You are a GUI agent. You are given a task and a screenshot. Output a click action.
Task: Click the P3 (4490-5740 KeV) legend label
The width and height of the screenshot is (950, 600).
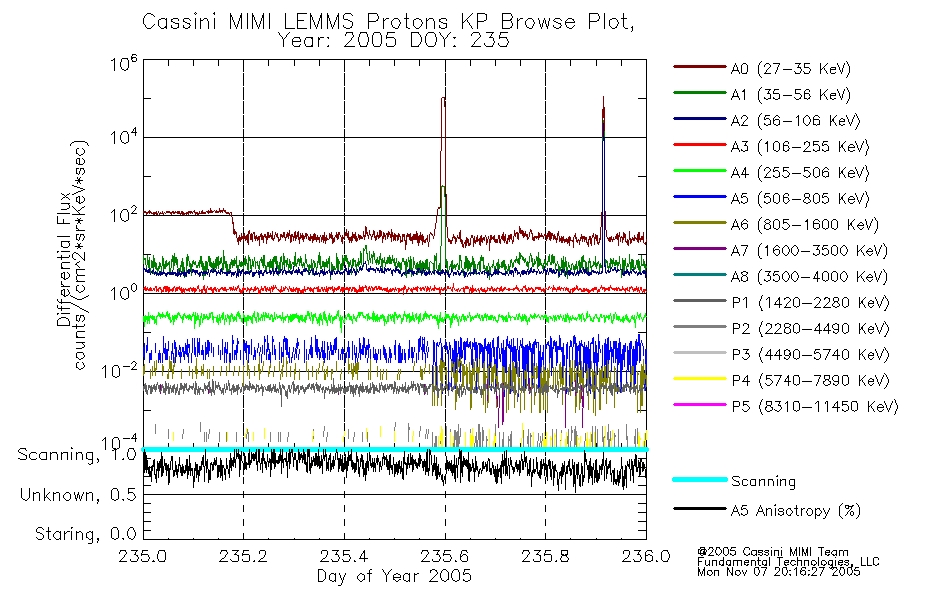tap(810, 355)
